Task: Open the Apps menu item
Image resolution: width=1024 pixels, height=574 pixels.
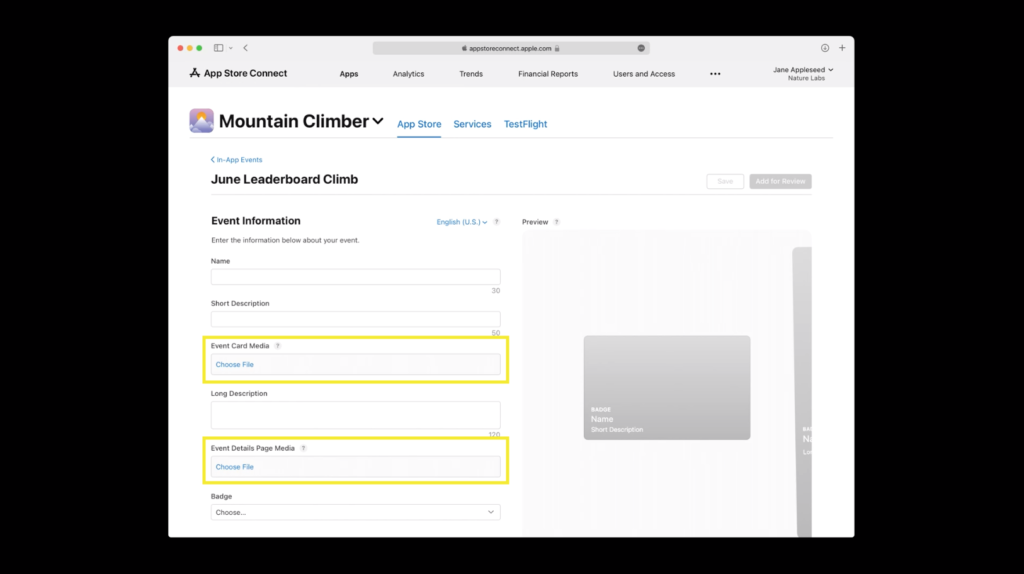Action: (349, 74)
